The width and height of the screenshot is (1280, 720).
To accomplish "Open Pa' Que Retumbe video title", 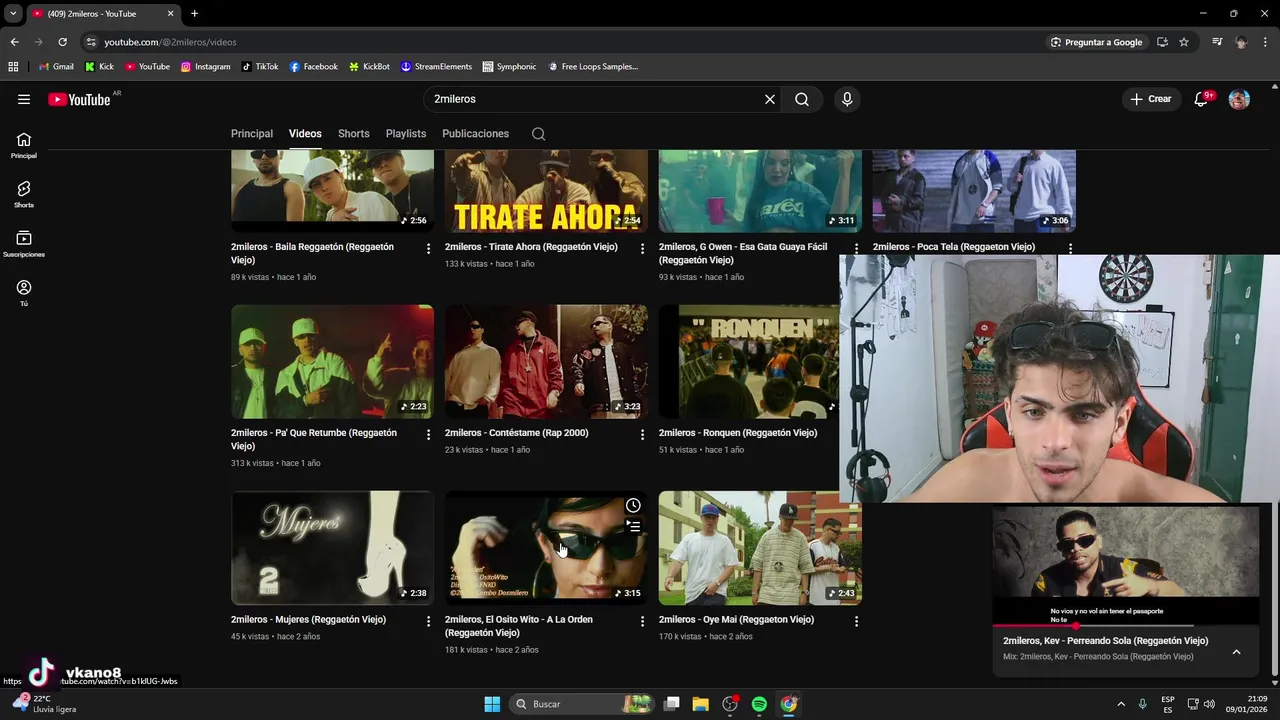I will click(x=314, y=440).
